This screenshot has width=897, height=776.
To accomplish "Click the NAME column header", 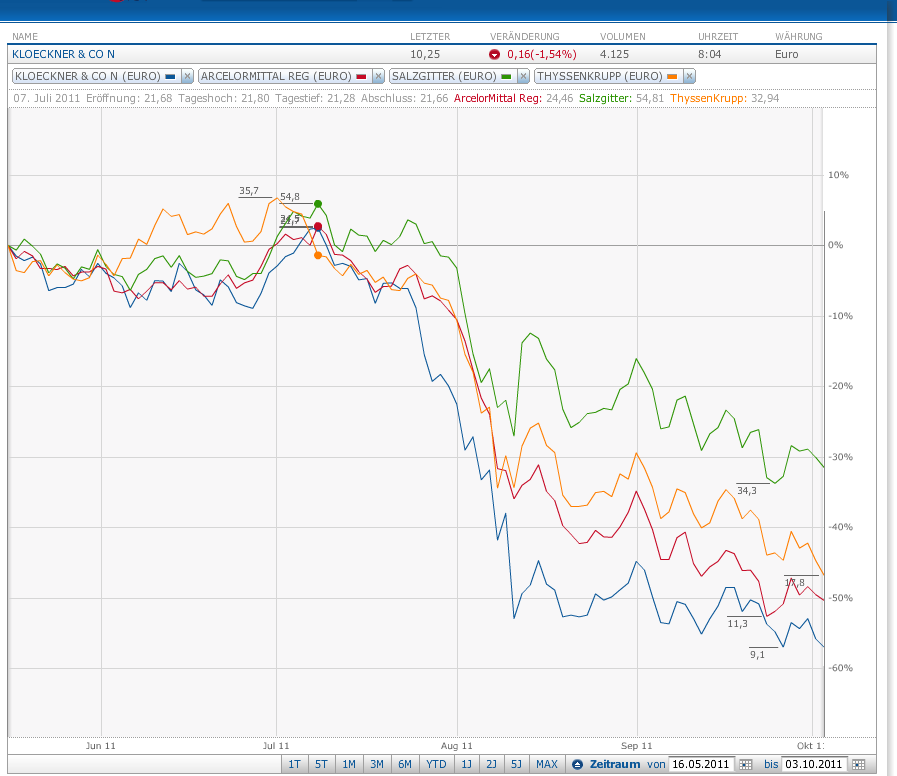I will coord(25,37).
